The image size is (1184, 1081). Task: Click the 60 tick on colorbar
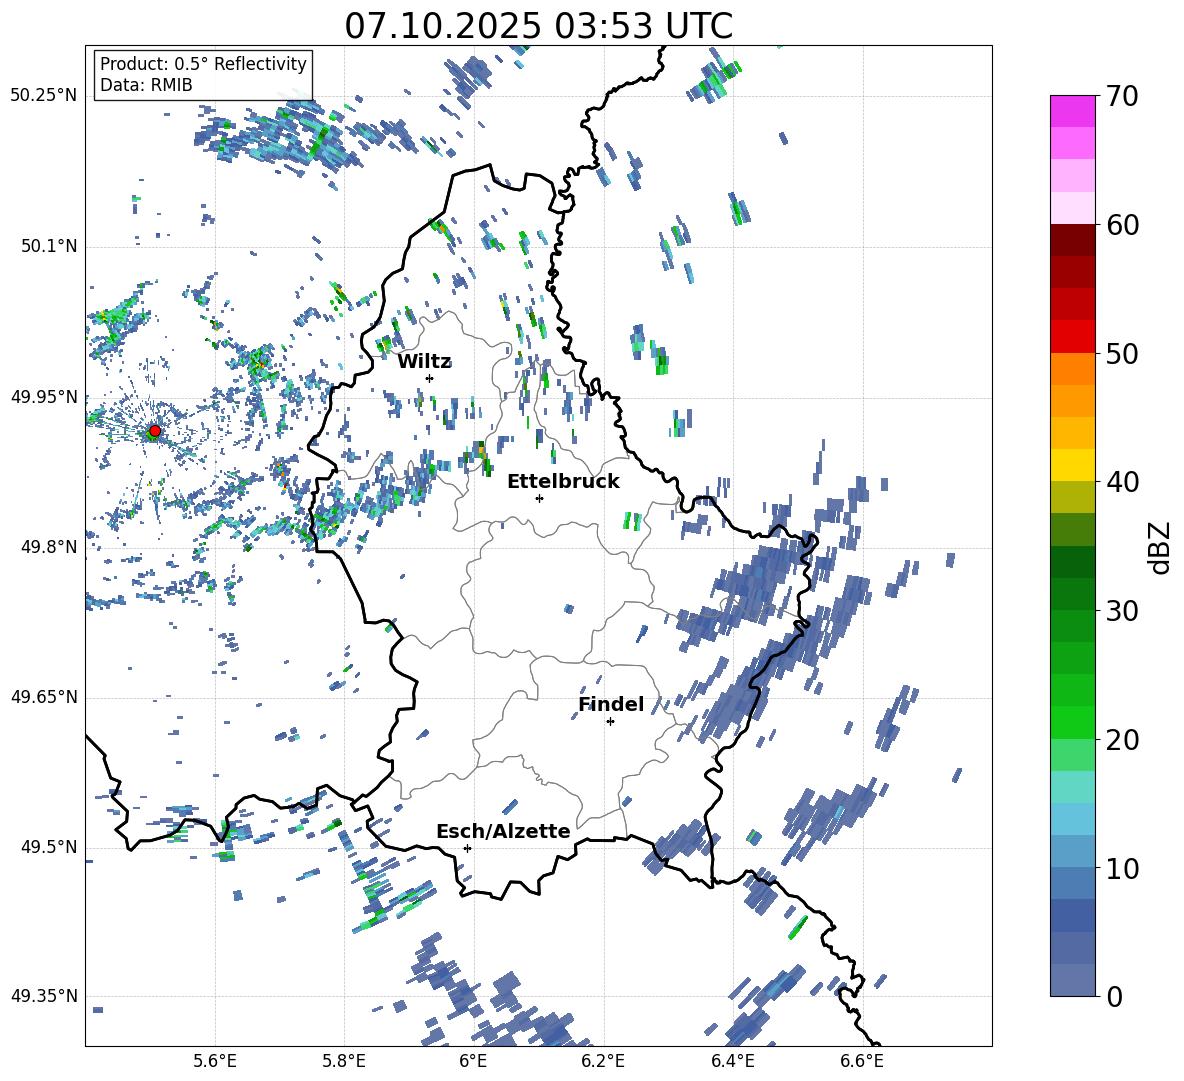point(1122,225)
